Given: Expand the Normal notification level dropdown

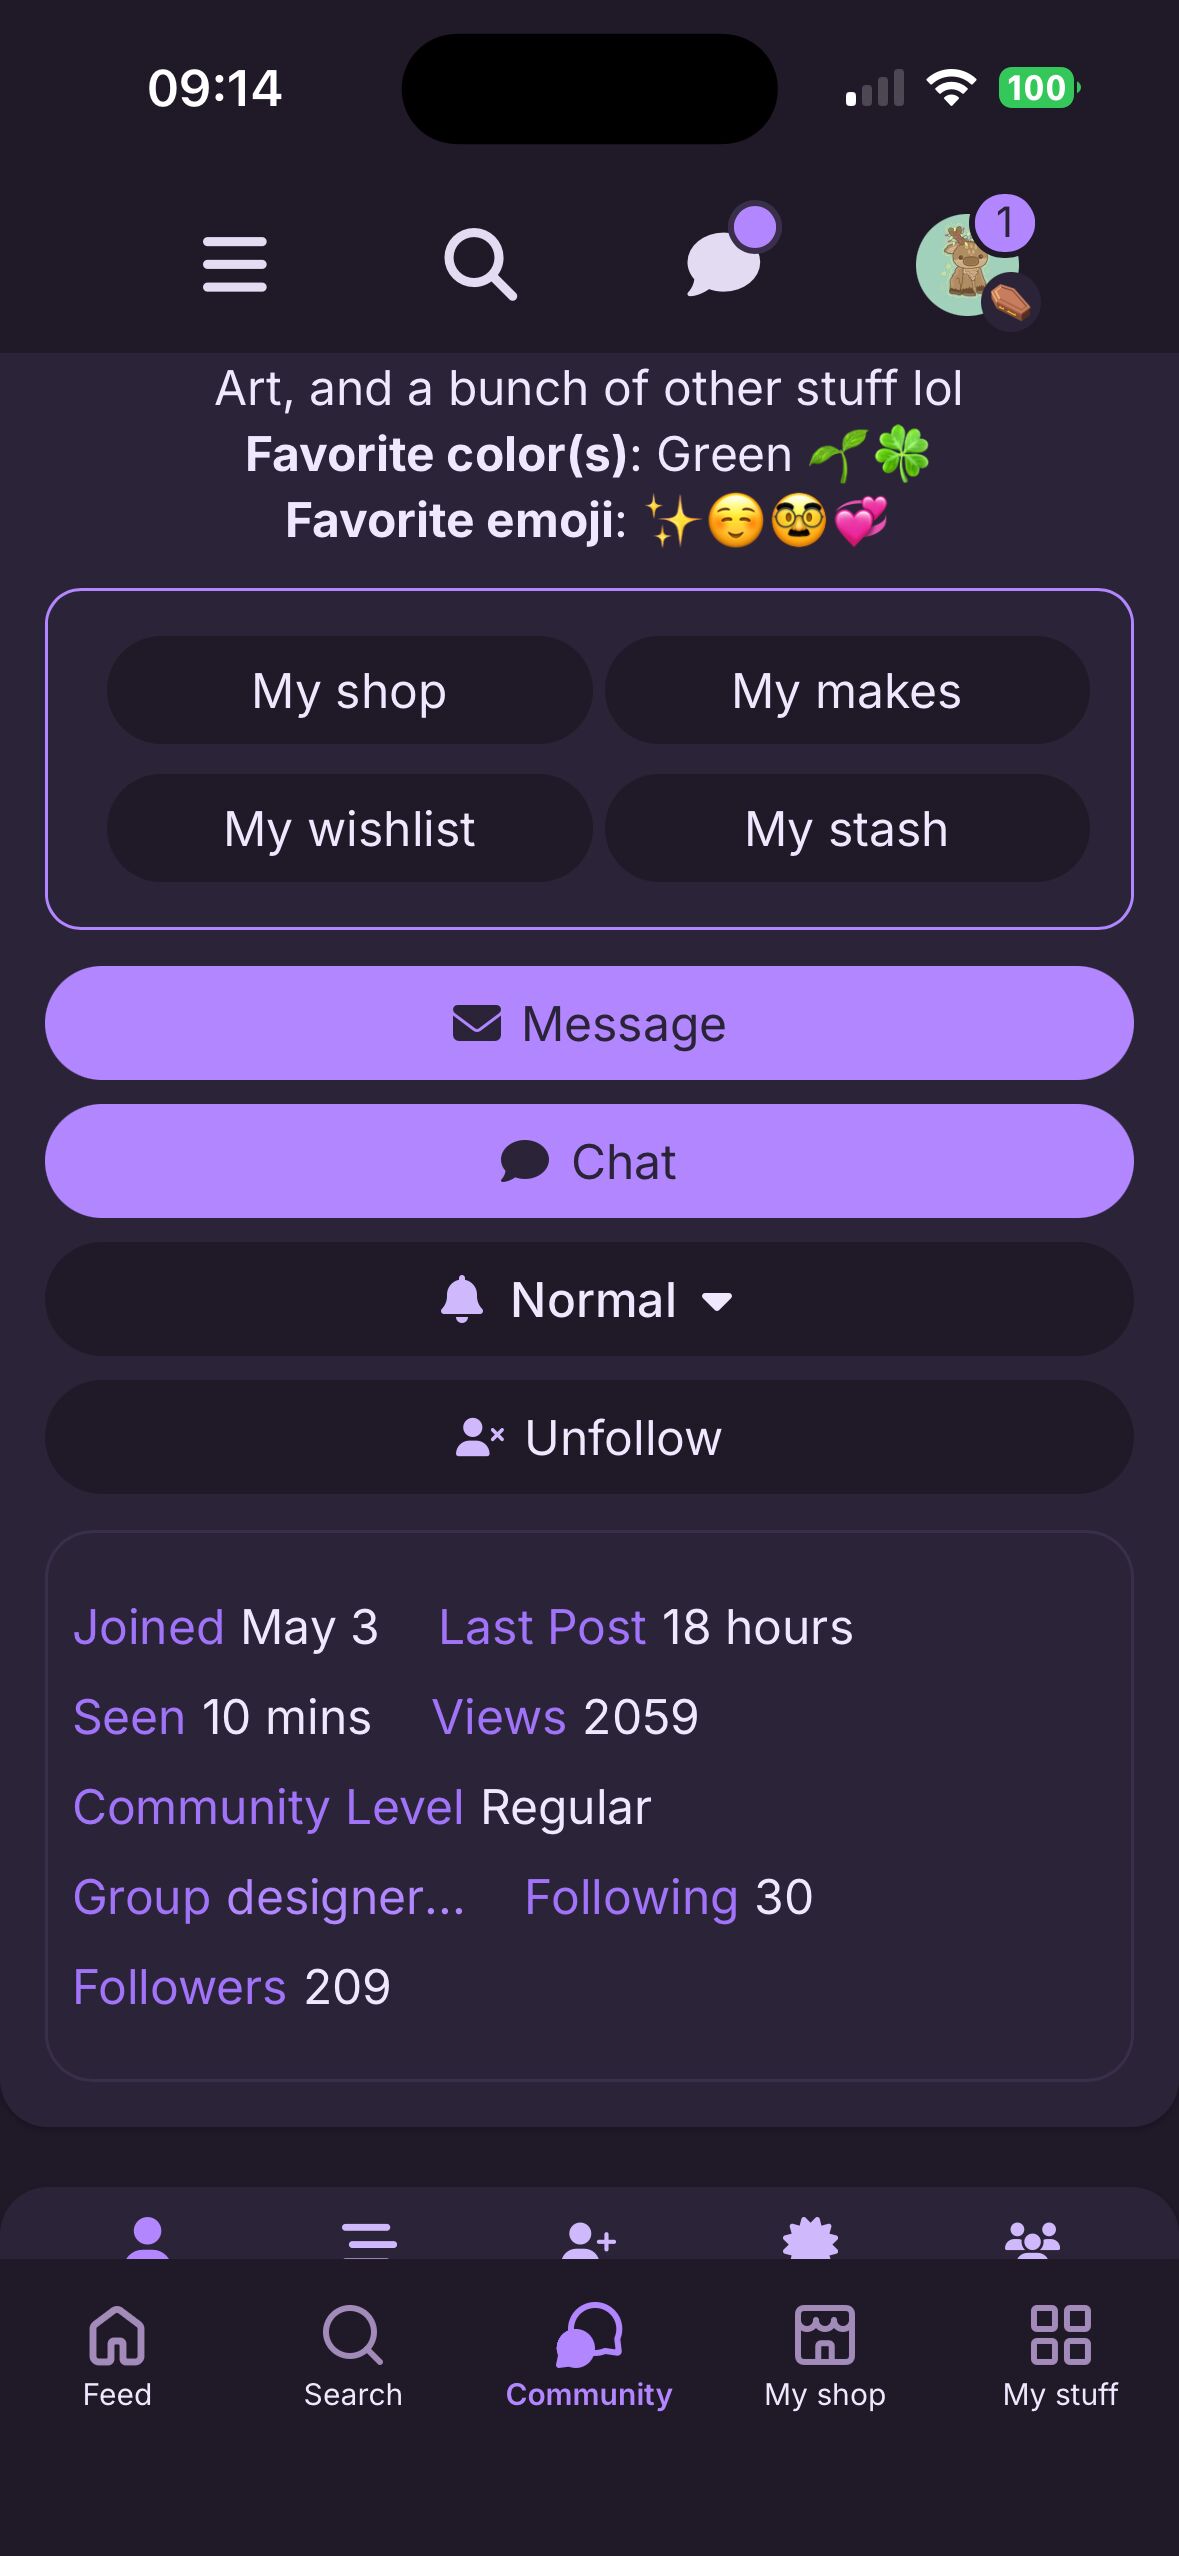Looking at the screenshot, I should click(589, 1299).
